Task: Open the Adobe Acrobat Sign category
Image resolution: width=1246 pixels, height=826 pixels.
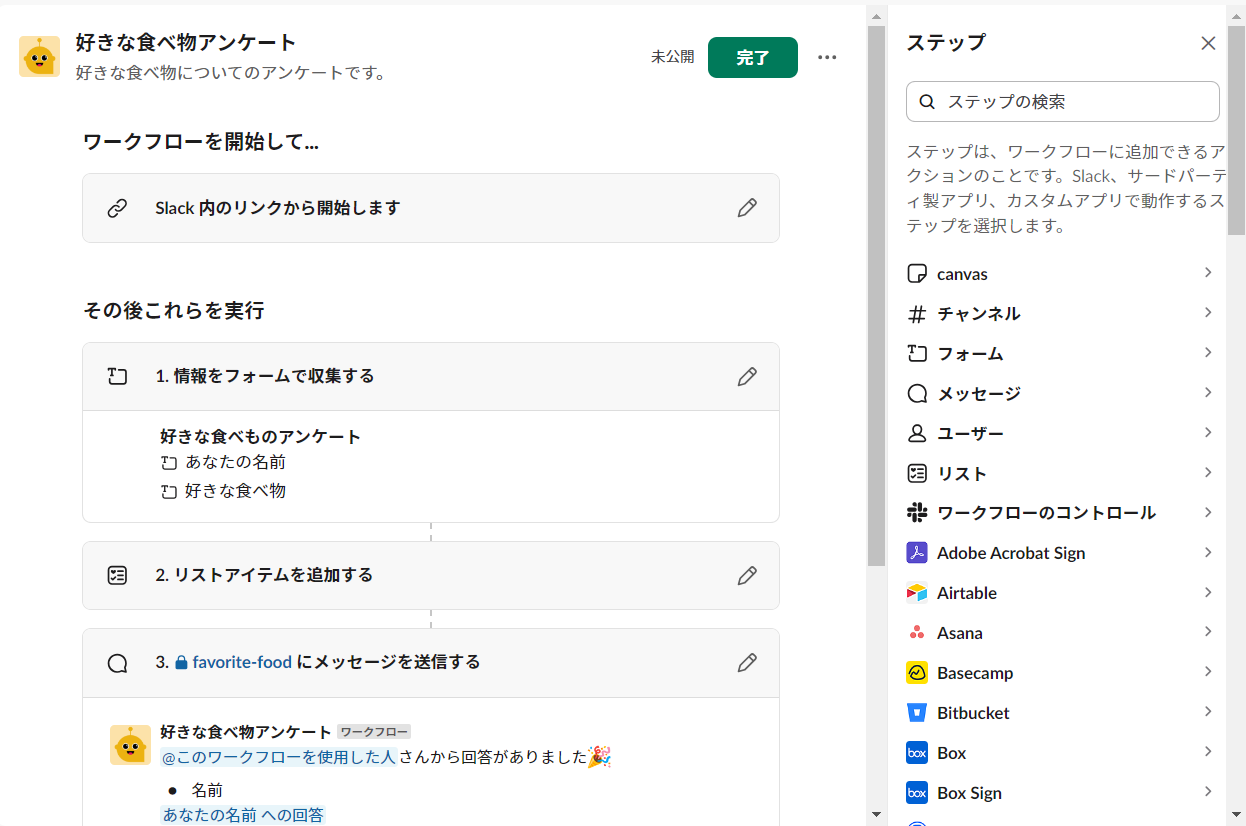Action: pos(1062,553)
